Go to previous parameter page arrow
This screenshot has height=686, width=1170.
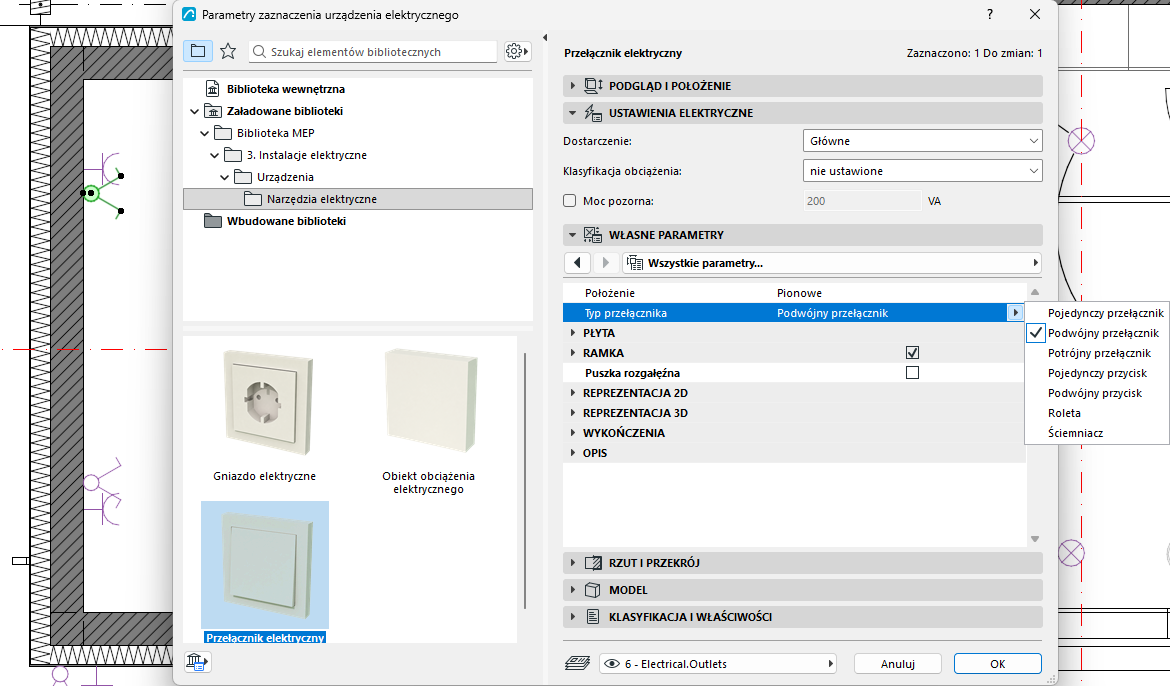point(578,263)
